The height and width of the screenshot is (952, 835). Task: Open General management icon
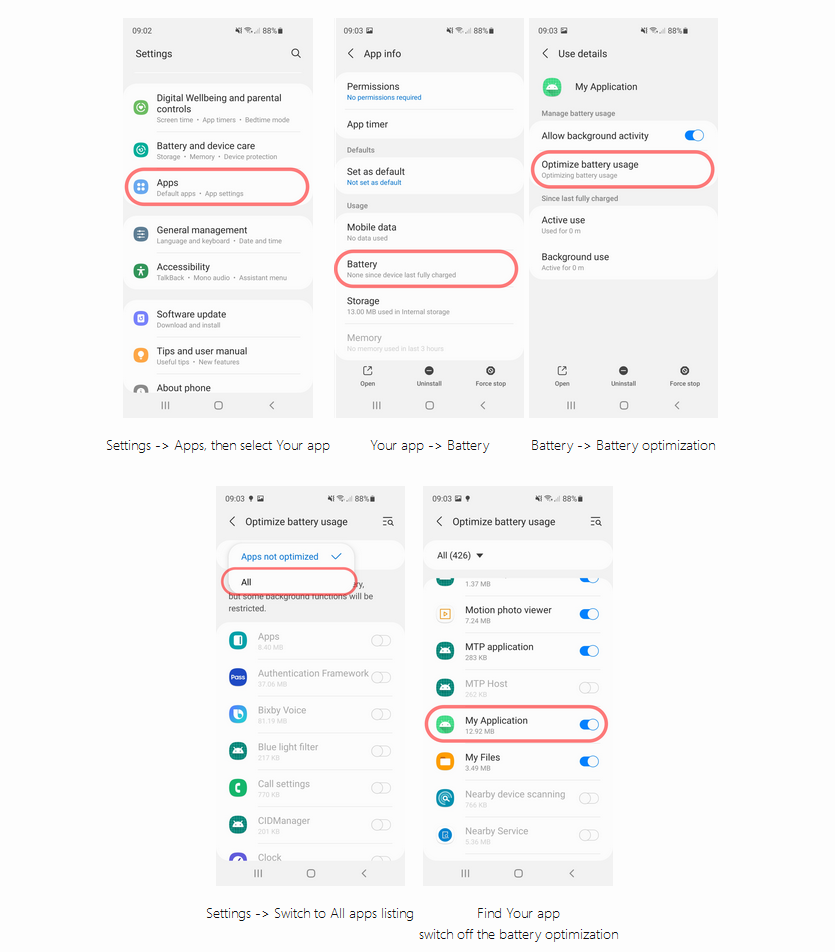click(141, 234)
